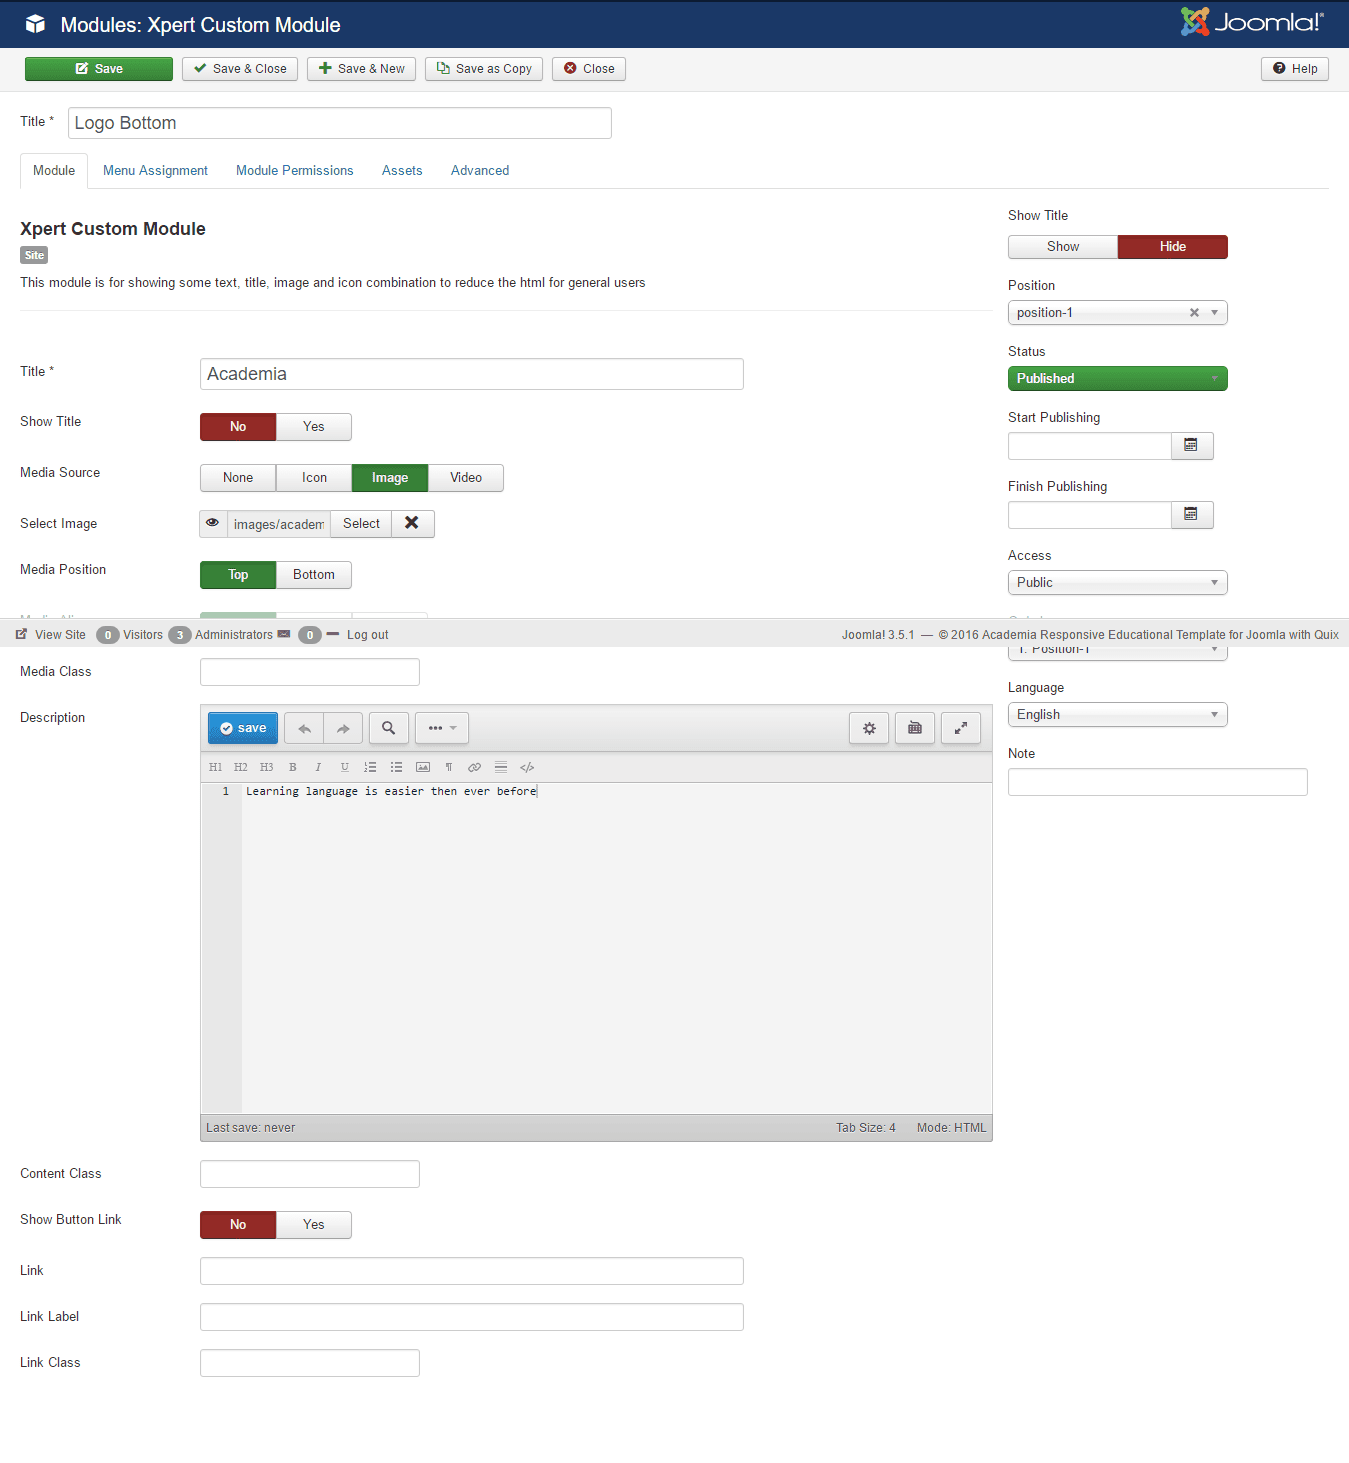This screenshot has width=1349, height=1463.
Task: Toggle editor fullscreen mode
Action: [x=960, y=728]
